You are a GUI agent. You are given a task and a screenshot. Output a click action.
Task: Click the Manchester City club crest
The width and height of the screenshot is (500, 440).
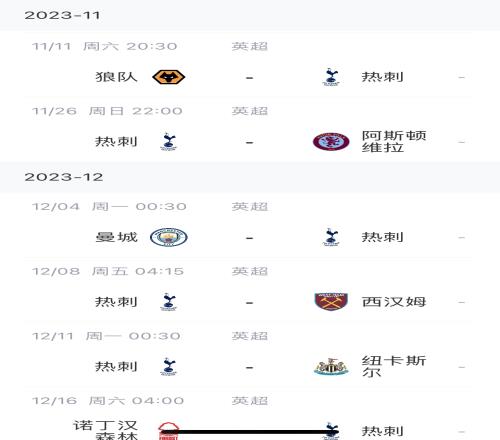click(x=169, y=237)
